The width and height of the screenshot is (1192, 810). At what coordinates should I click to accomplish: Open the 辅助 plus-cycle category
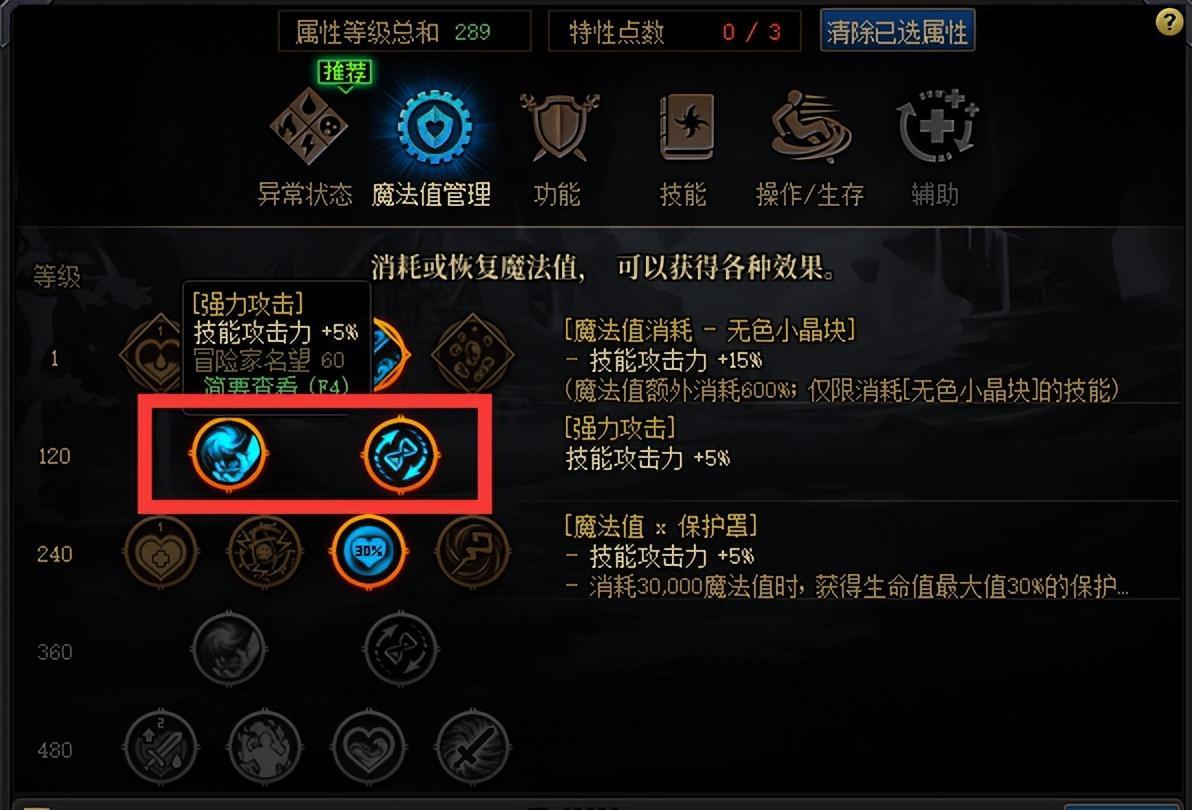(936, 126)
